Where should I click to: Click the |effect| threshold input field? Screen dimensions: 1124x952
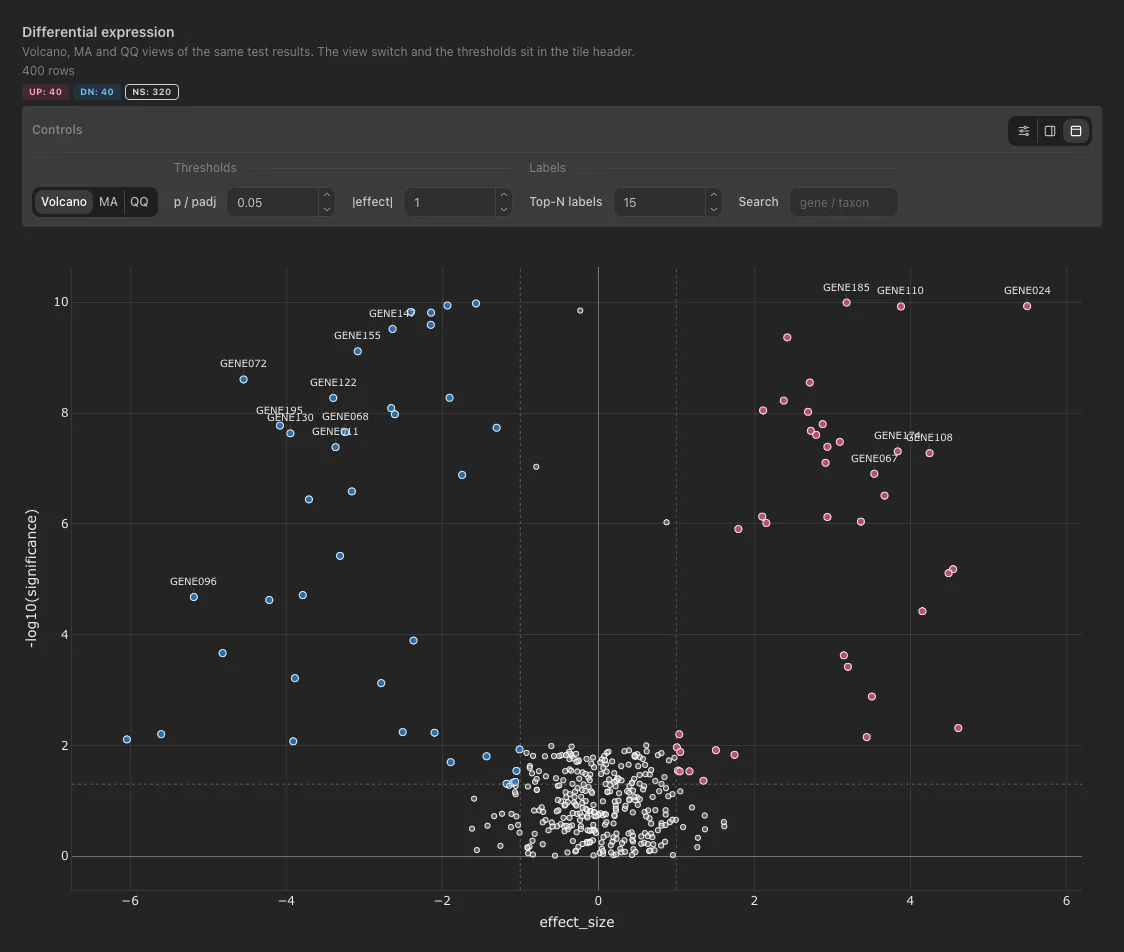coord(450,202)
